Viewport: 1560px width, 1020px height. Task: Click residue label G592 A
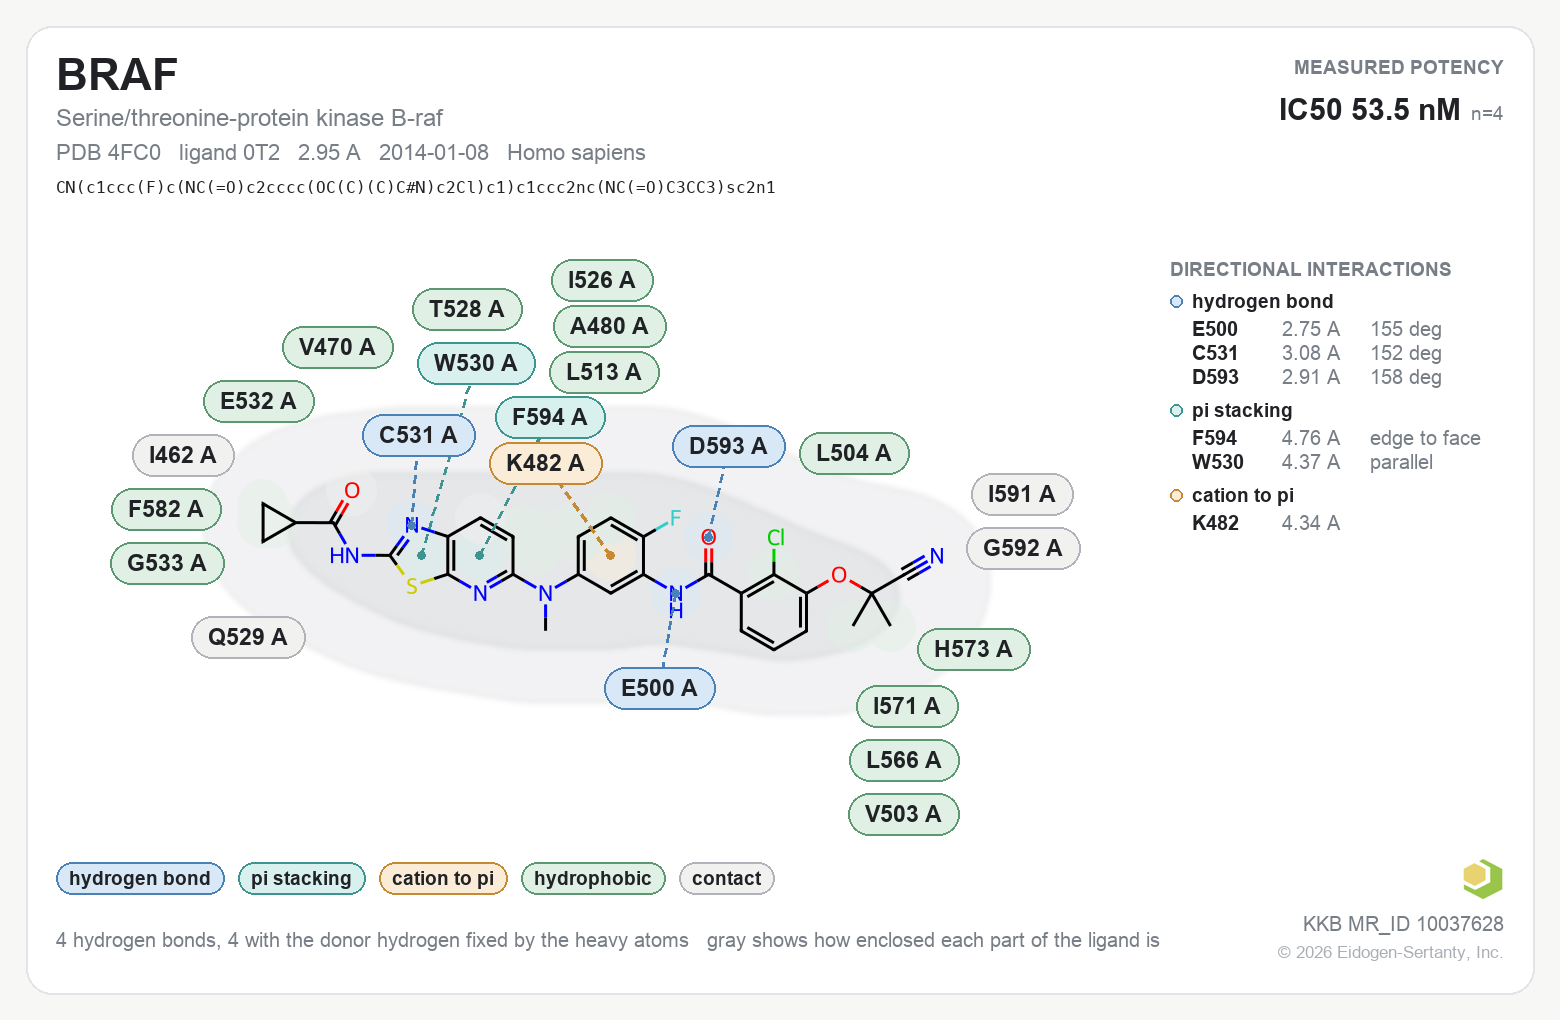click(1023, 548)
